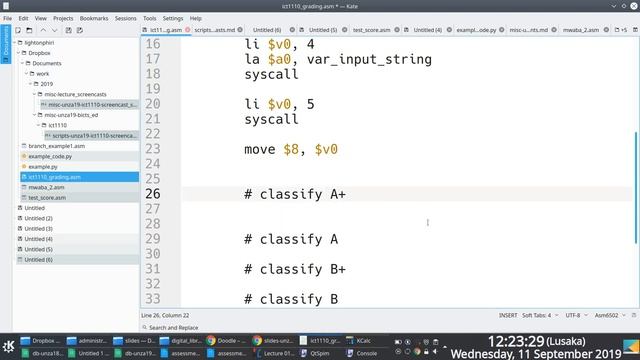Switch to the scripts...asts.md tab

[x=215, y=30]
